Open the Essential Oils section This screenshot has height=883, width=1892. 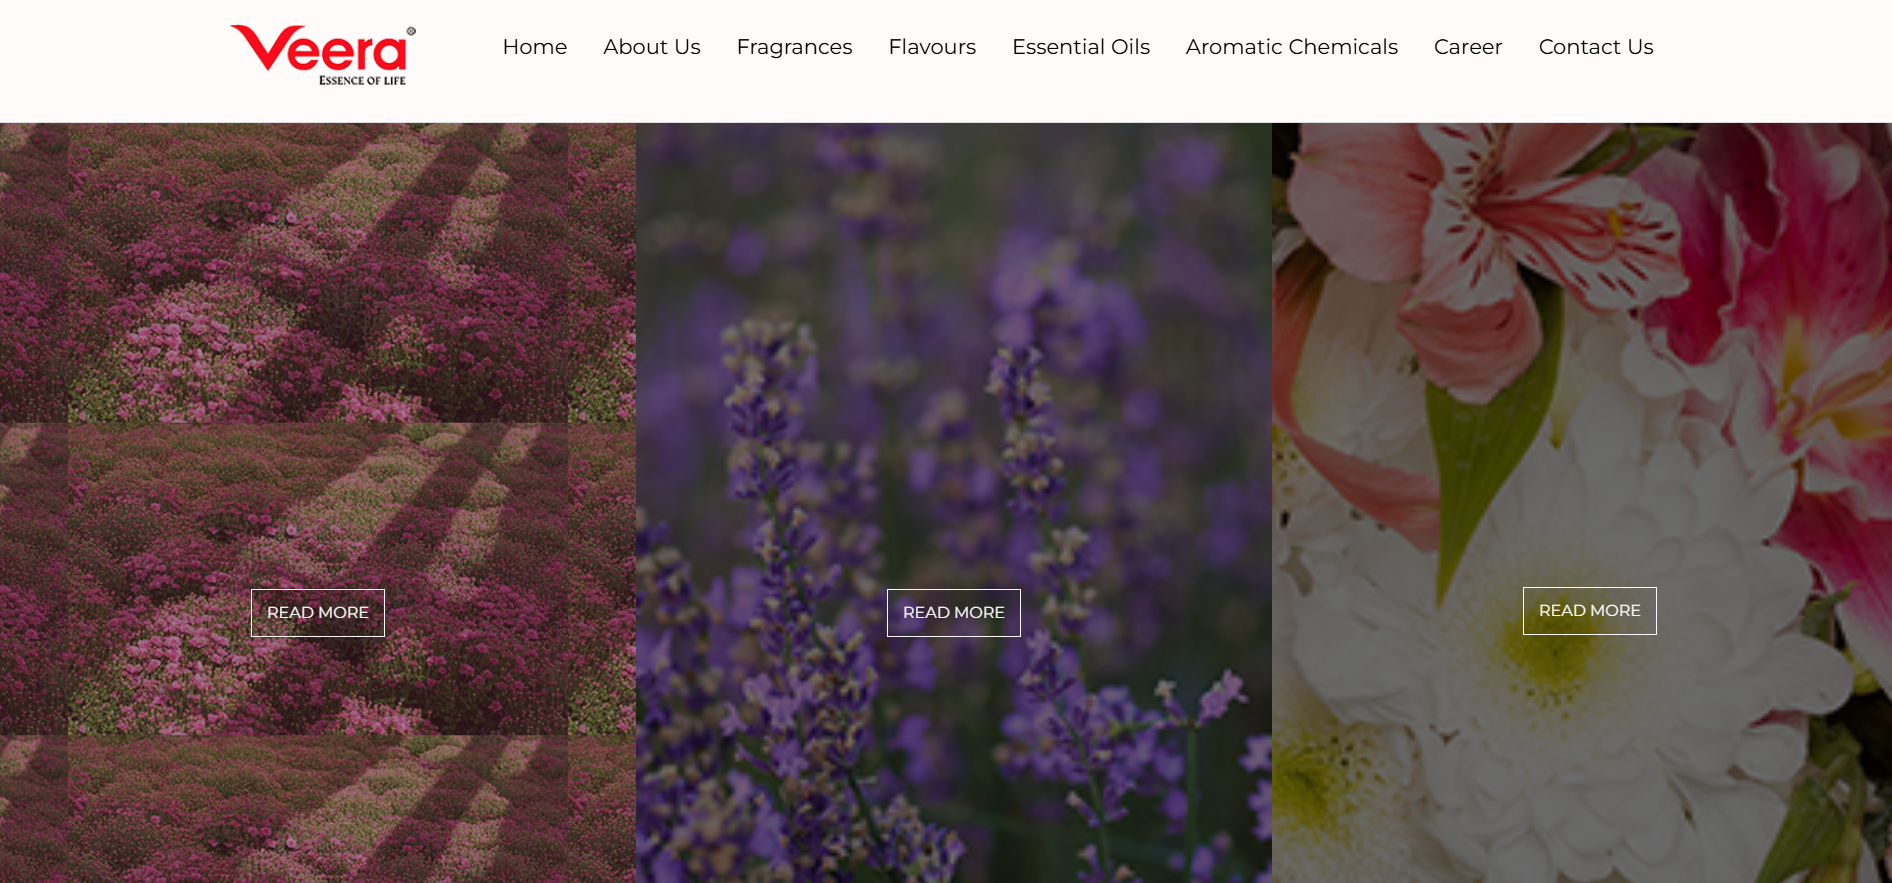coord(1081,47)
